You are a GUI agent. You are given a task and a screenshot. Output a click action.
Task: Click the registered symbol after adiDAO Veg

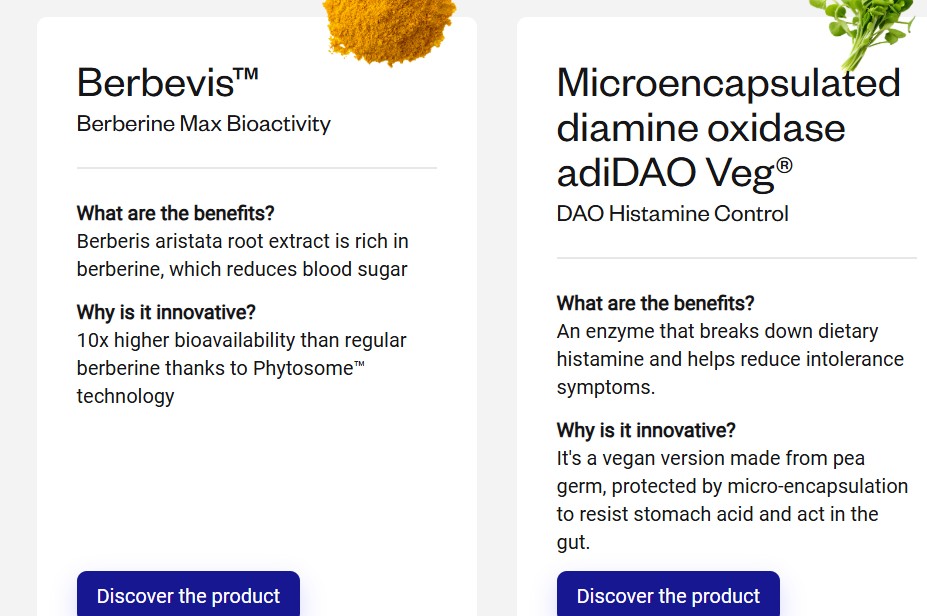click(784, 165)
